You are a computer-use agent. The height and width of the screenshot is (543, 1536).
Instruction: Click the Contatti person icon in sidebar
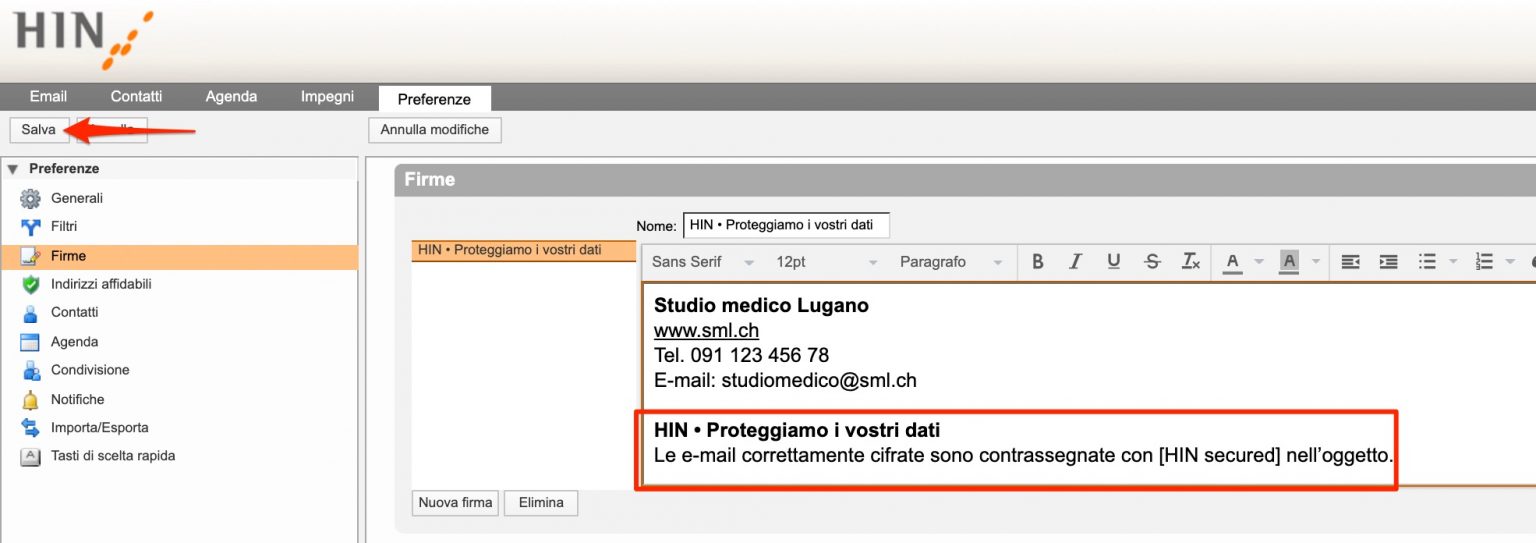[31, 313]
